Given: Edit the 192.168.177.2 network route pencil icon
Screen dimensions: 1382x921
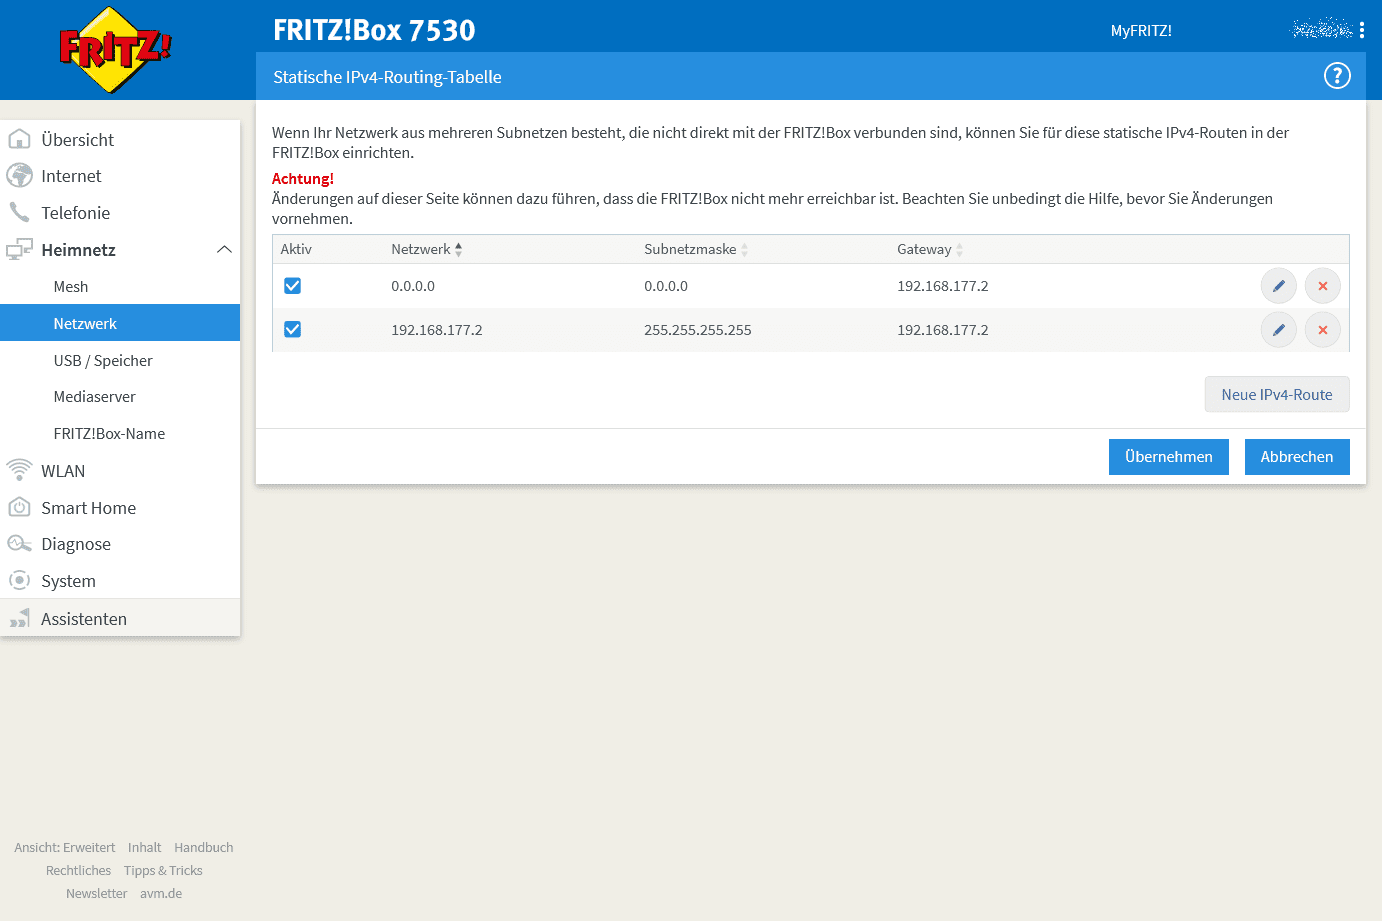Looking at the screenshot, I should tap(1278, 330).
